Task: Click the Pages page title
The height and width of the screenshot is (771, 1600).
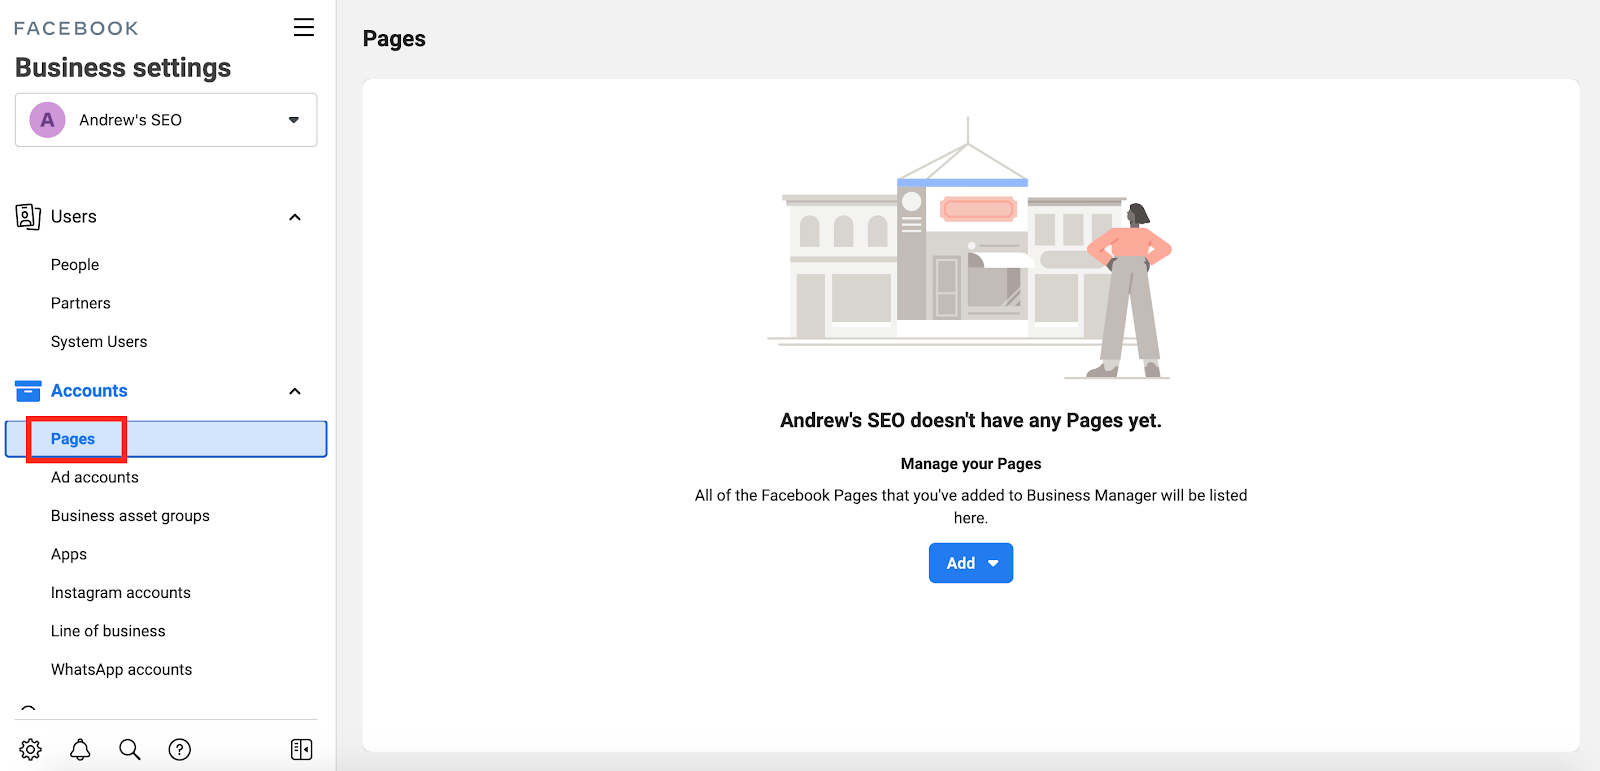Action: pos(394,39)
